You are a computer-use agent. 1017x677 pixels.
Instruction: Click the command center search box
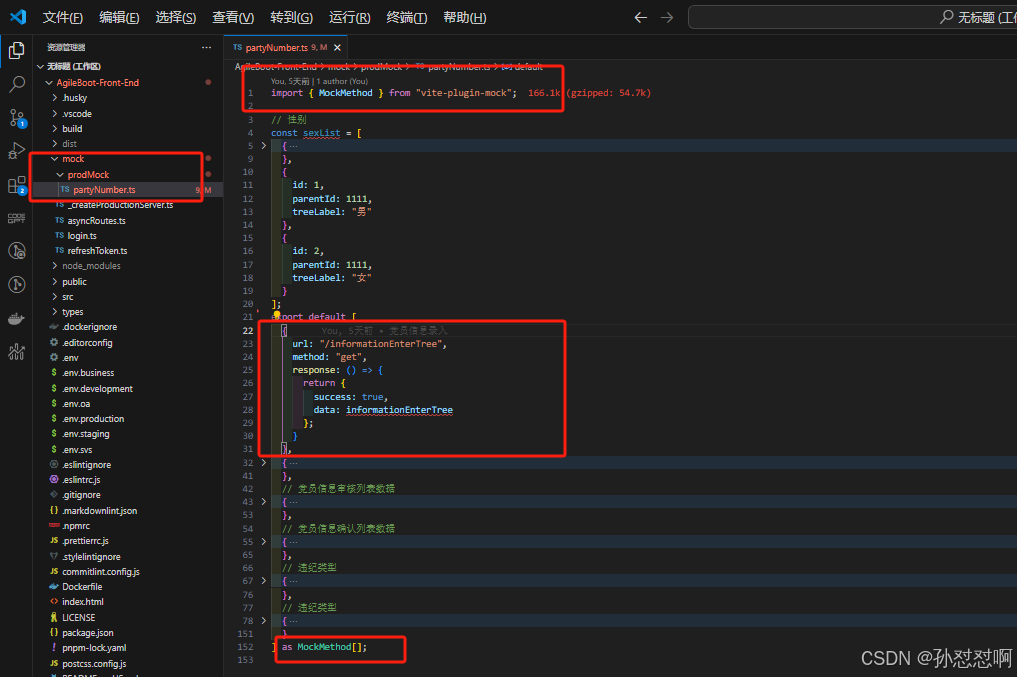[852, 18]
